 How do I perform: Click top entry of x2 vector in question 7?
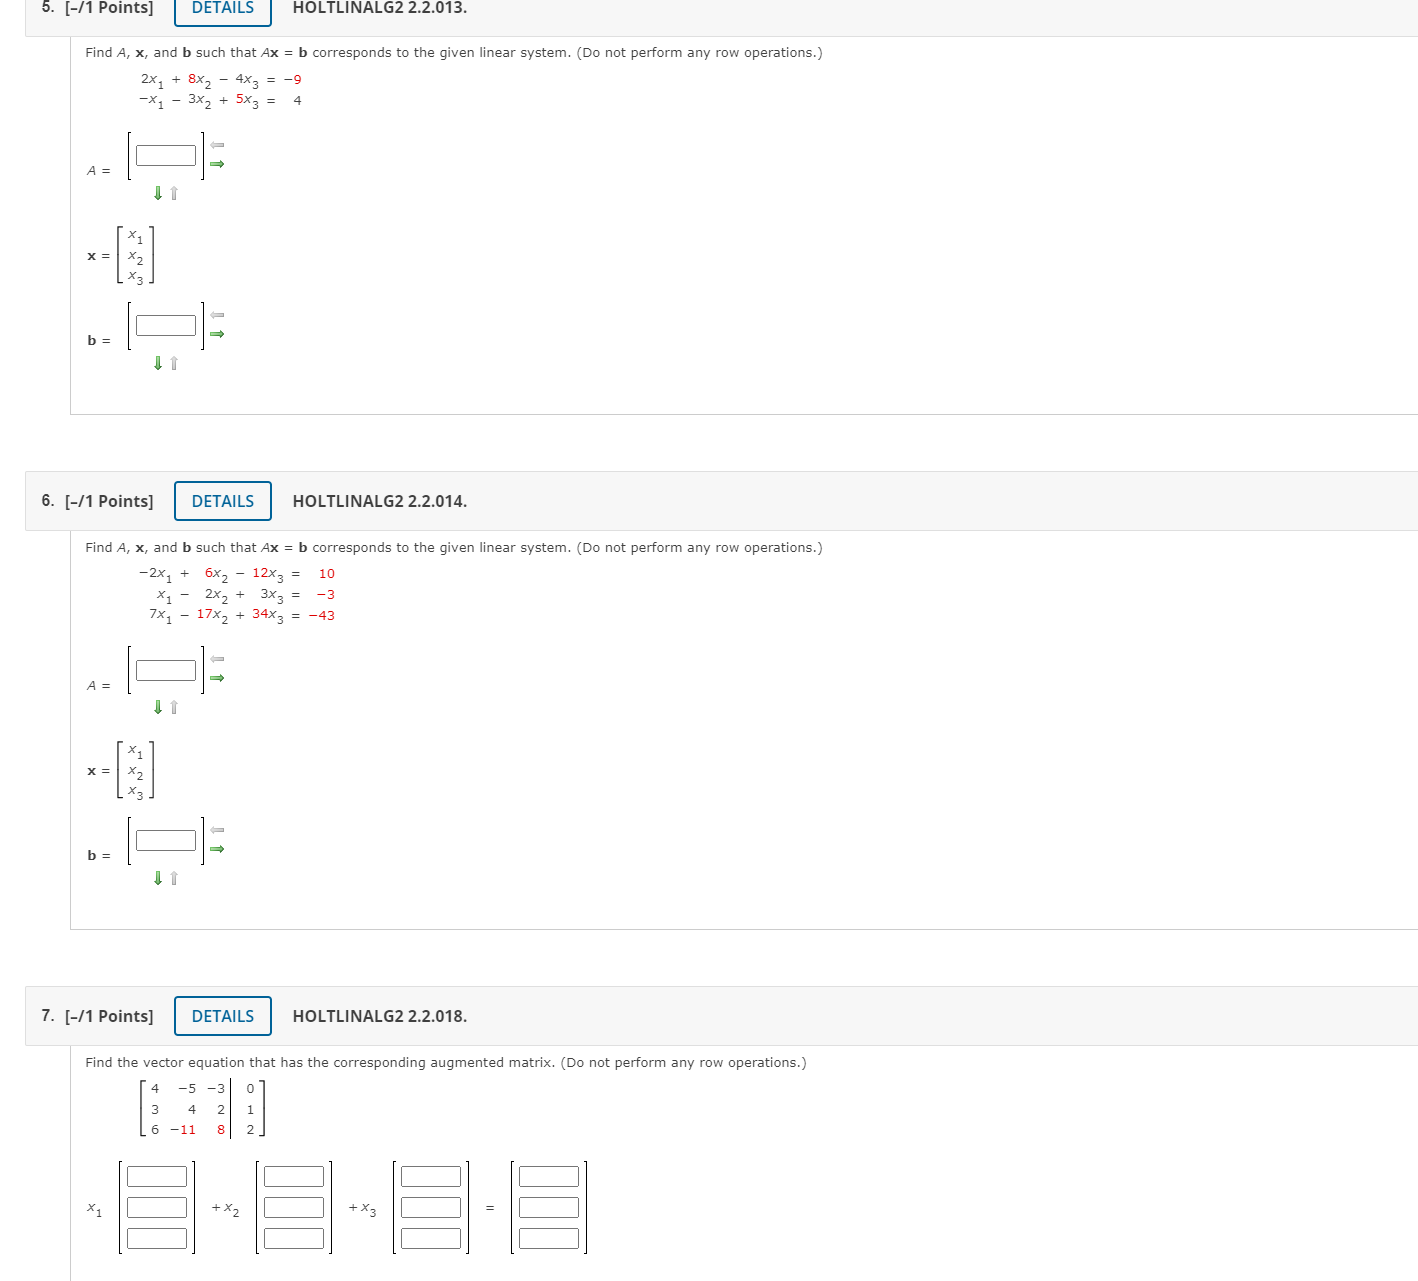coord(294,1176)
